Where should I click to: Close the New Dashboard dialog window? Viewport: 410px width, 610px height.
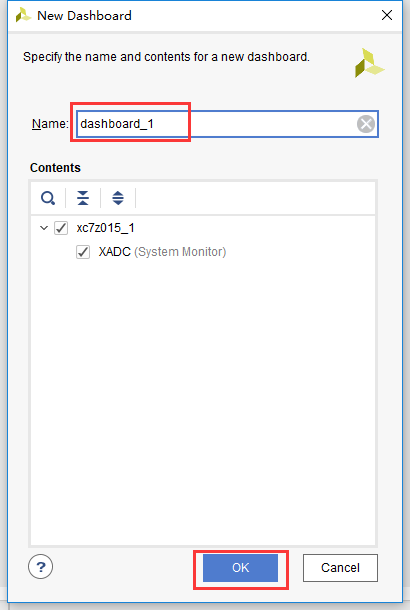coord(387,15)
